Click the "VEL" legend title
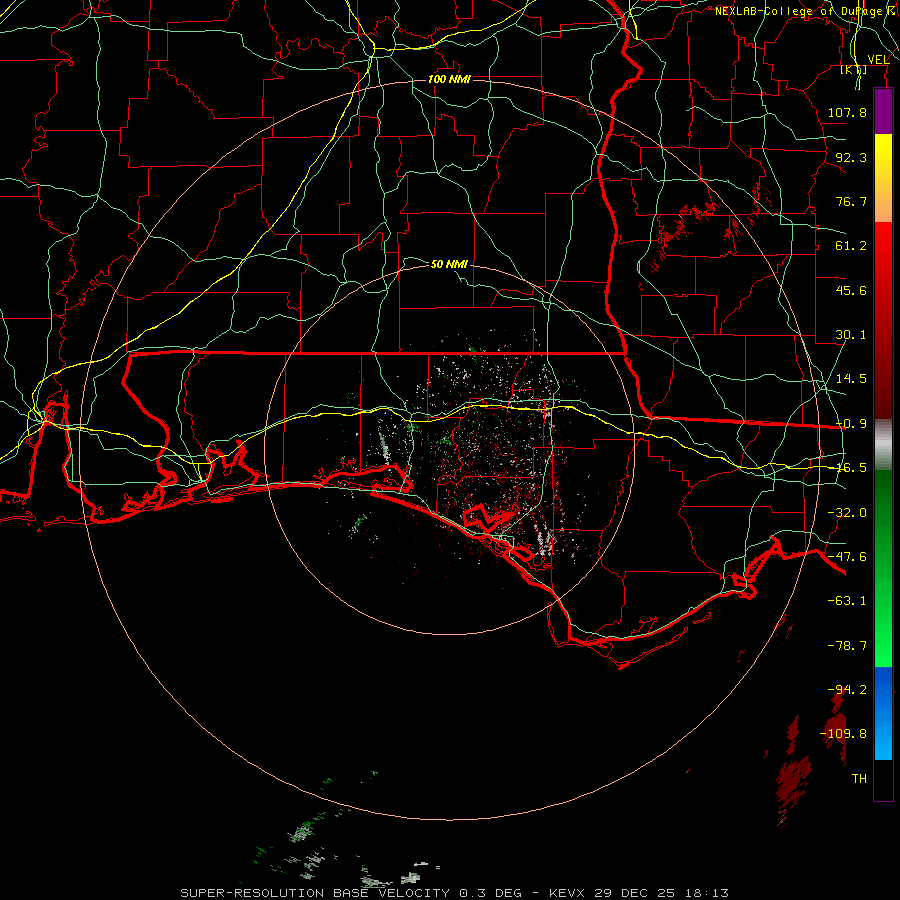Image resolution: width=900 pixels, height=900 pixels. pyautogui.click(x=878, y=60)
